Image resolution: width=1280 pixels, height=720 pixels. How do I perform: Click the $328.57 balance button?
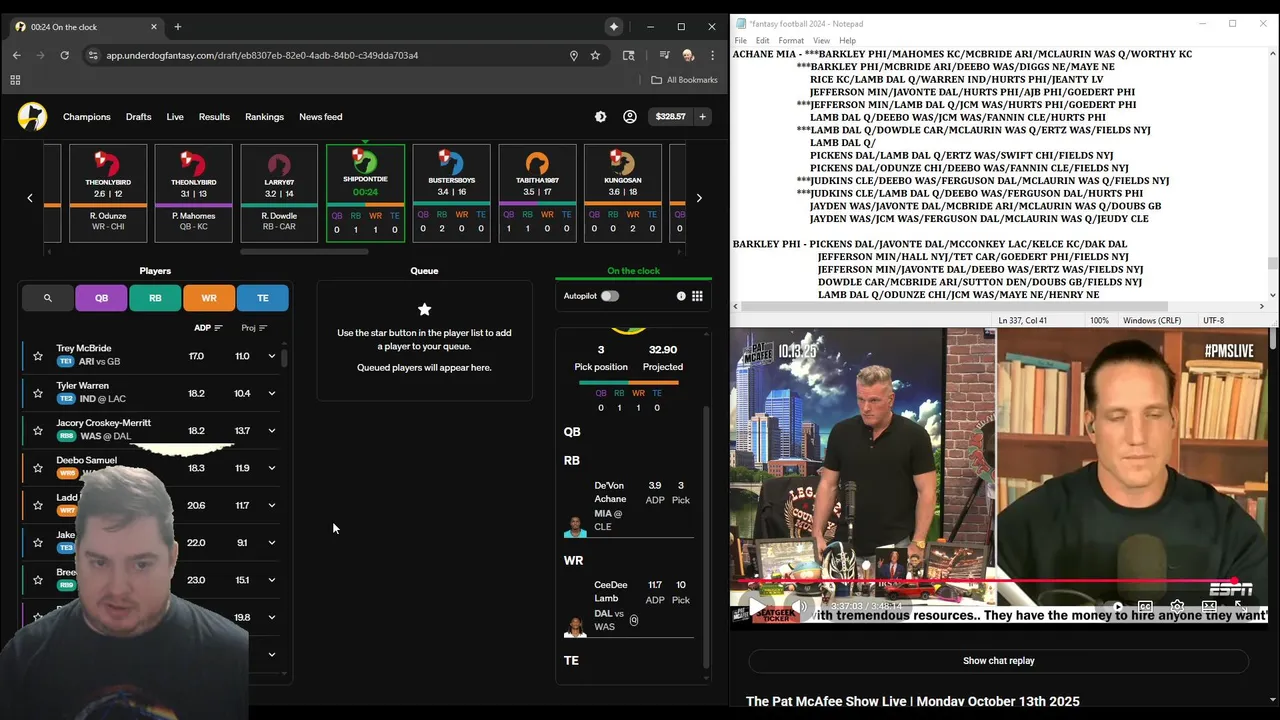tap(670, 117)
